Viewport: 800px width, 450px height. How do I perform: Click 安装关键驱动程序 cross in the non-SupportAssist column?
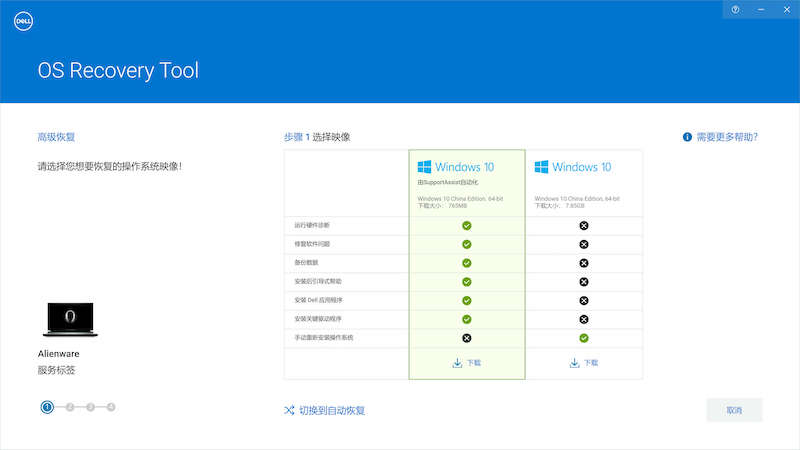(584, 319)
